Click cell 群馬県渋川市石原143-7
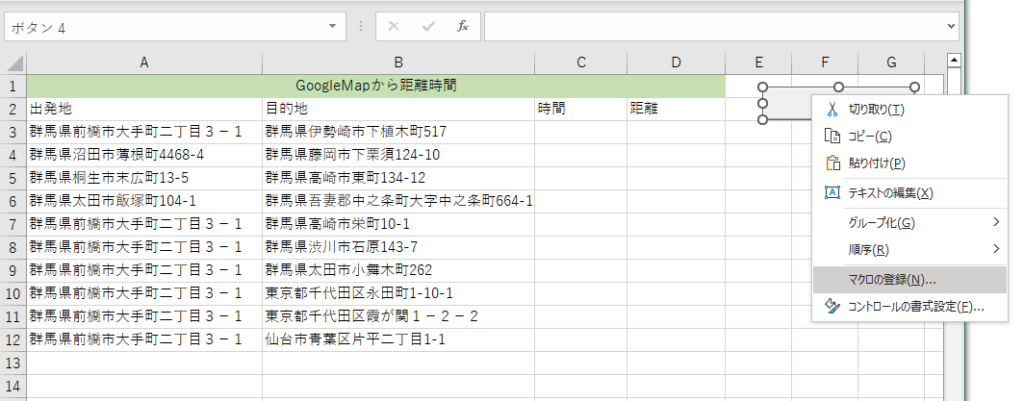1024x401 pixels. point(398,248)
